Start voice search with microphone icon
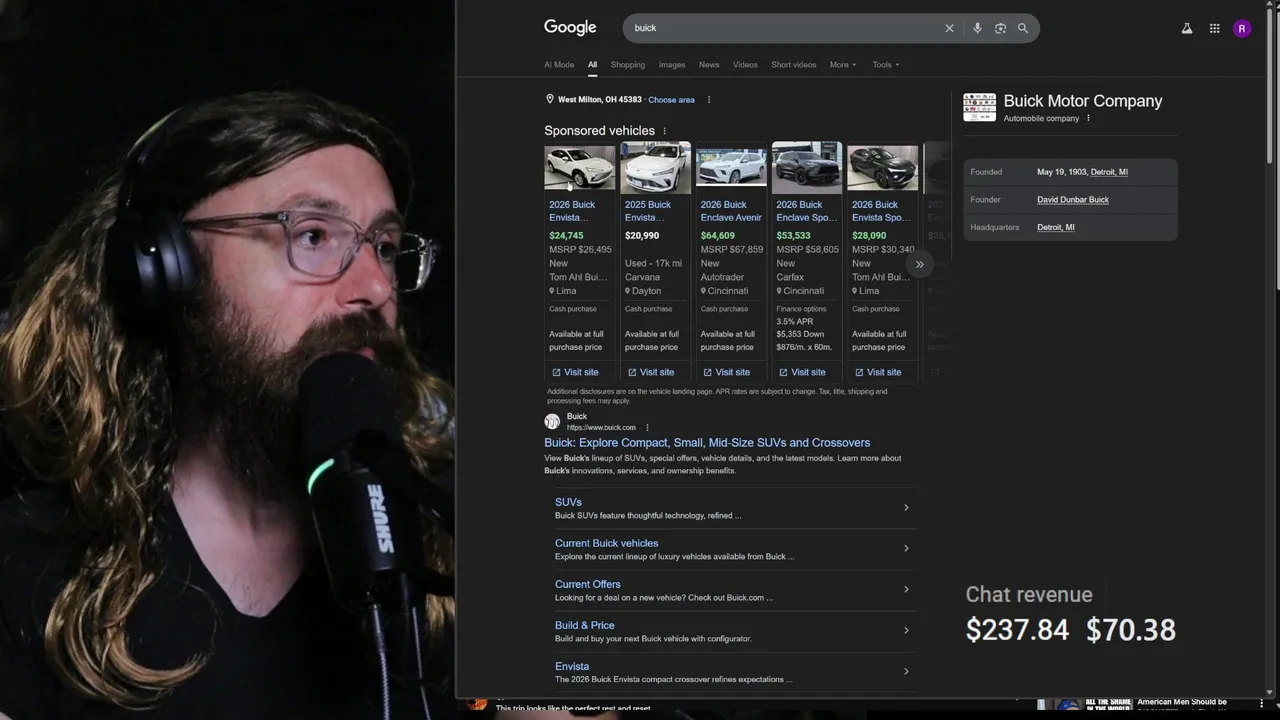1280x720 pixels. click(x=977, y=28)
